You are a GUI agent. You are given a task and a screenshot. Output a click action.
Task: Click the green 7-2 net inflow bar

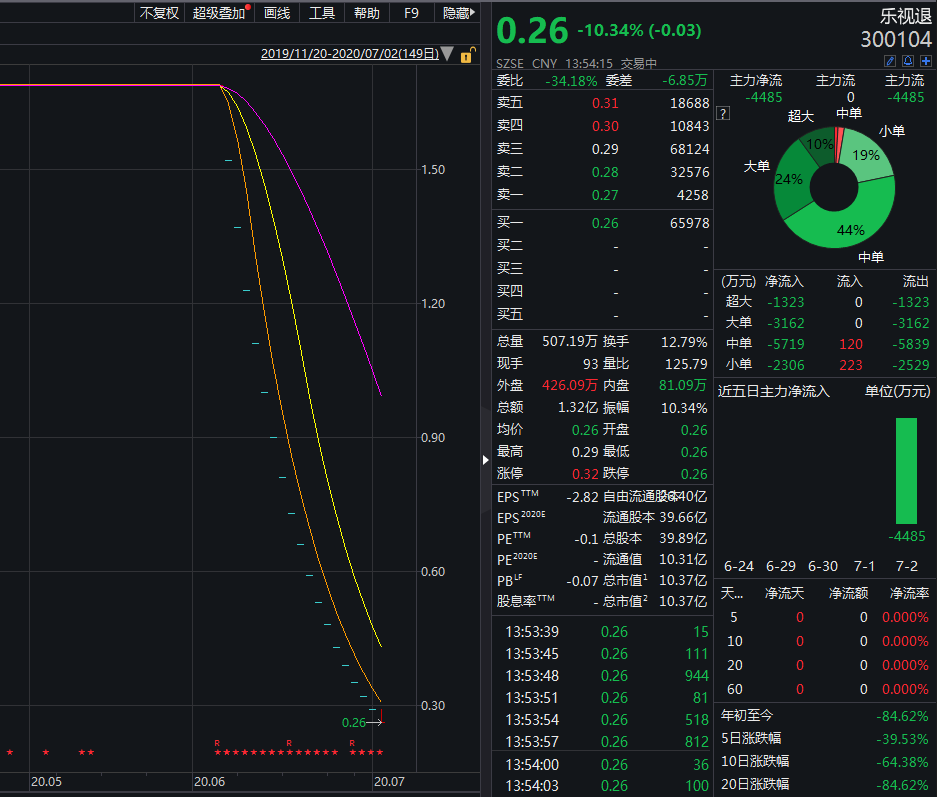click(x=906, y=470)
